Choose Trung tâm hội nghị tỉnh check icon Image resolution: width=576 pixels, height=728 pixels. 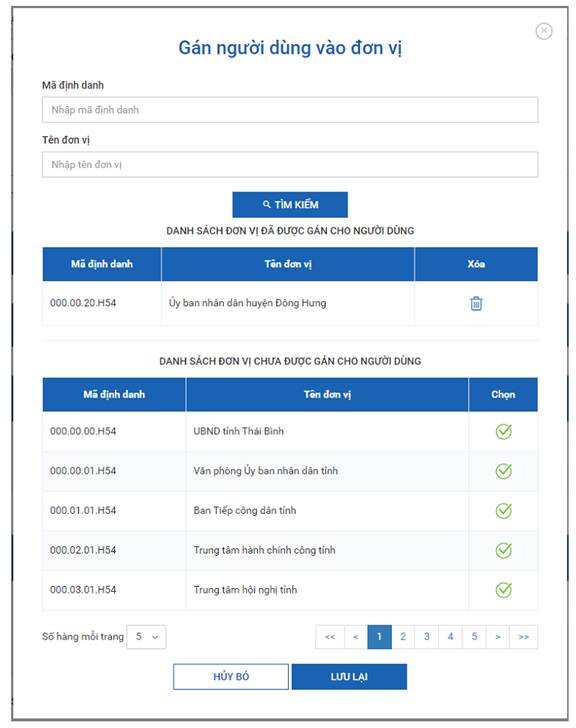click(503, 590)
